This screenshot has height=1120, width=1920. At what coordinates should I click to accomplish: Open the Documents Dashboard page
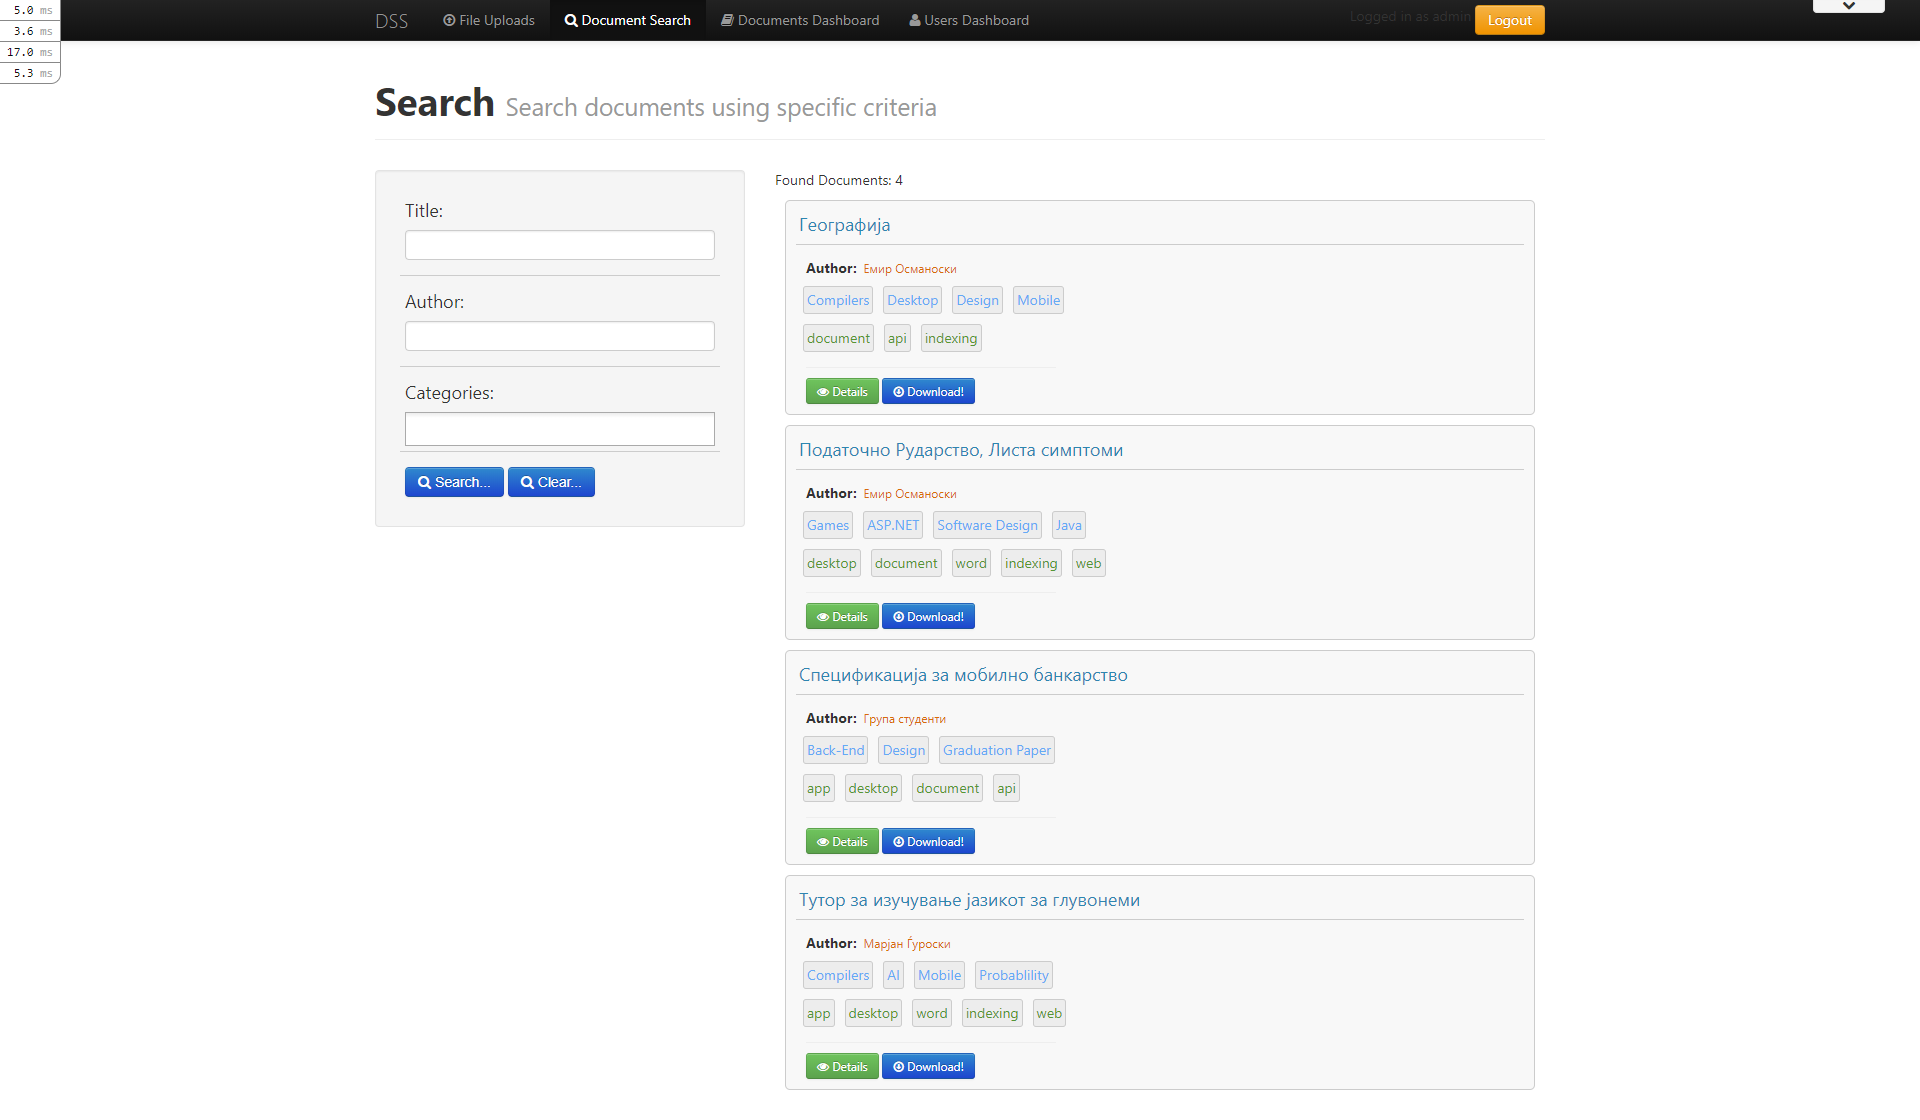point(800,20)
